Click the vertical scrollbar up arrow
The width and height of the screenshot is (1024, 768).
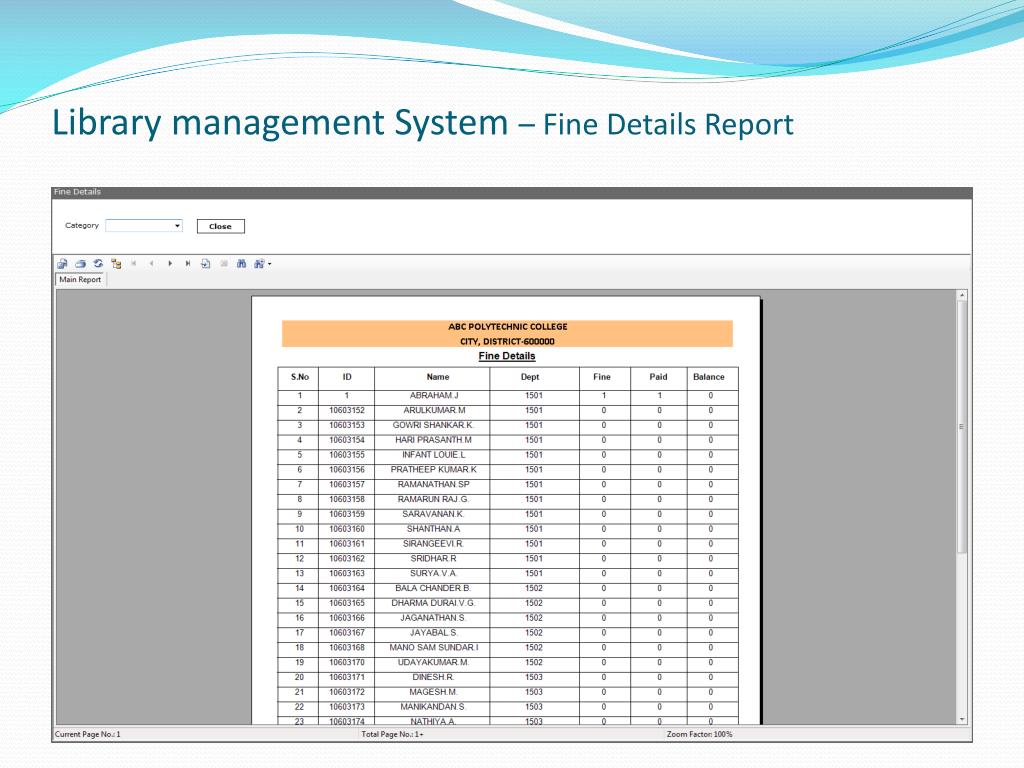tap(961, 296)
